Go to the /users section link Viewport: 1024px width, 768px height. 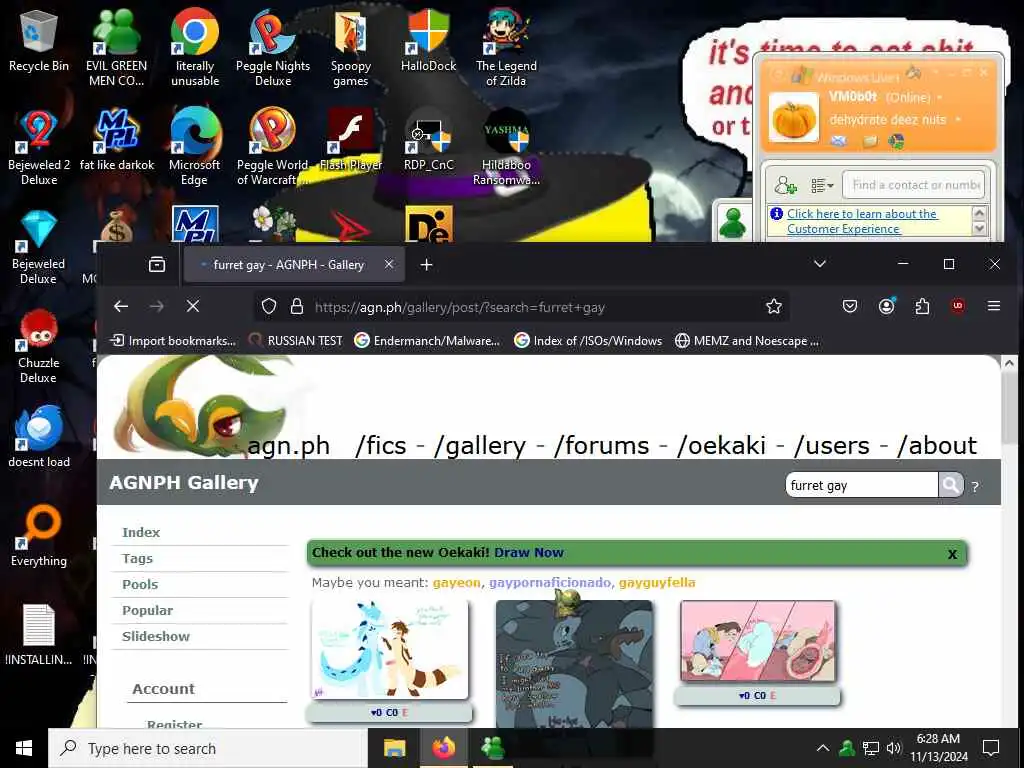pyautogui.click(x=831, y=445)
